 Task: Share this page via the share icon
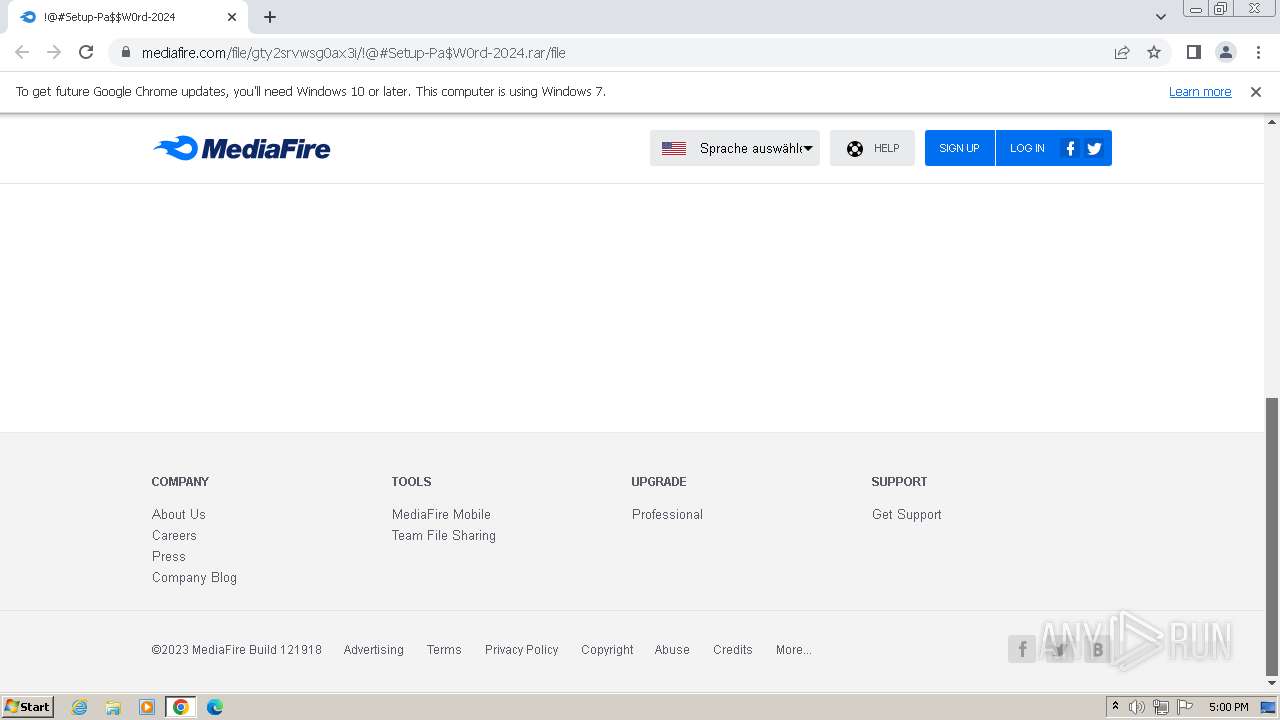[x=1122, y=52]
